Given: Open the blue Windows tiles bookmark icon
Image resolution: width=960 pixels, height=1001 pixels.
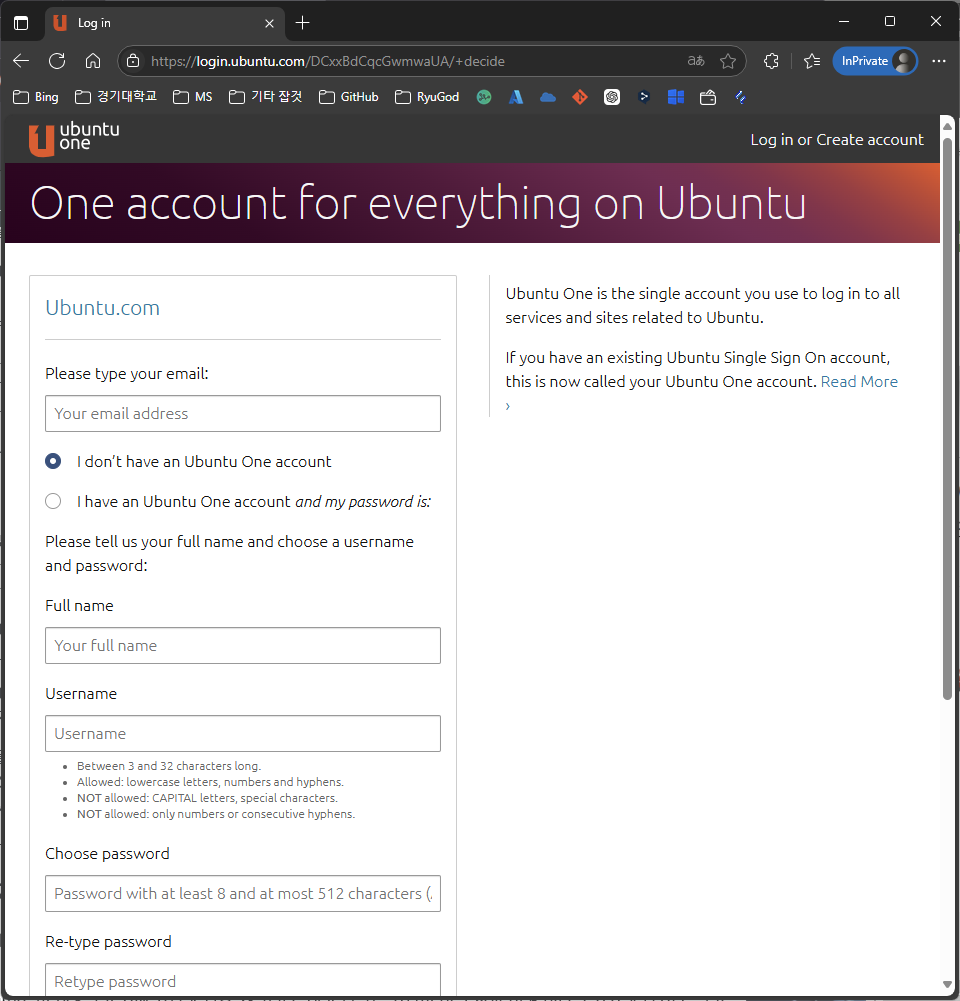Looking at the screenshot, I should point(676,97).
